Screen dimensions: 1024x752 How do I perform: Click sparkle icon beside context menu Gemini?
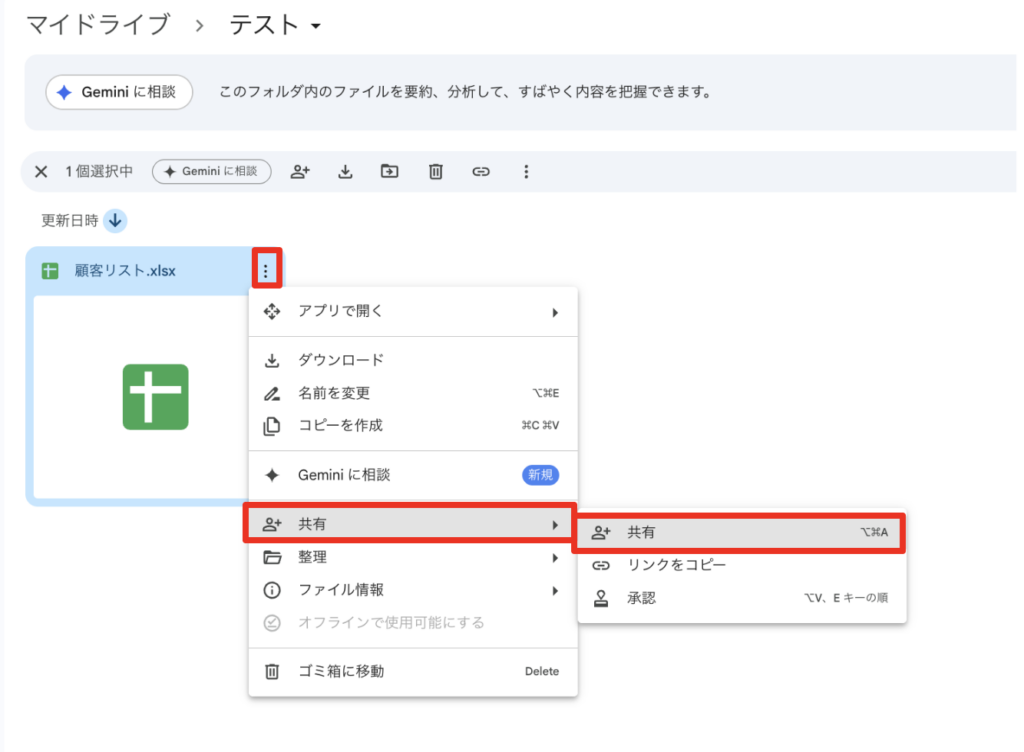tap(272, 475)
